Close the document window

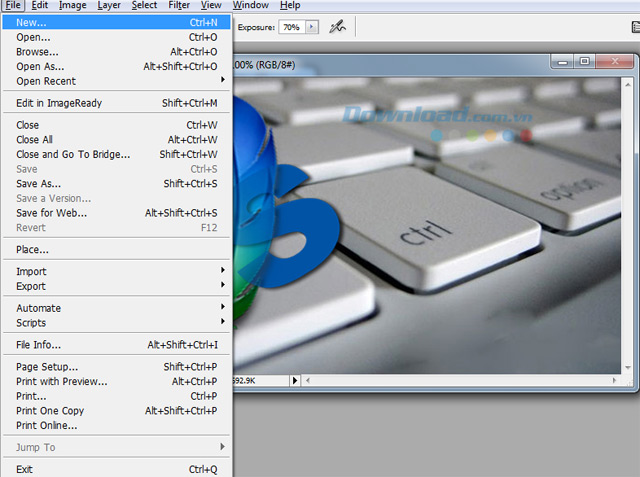(x=615, y=62)
